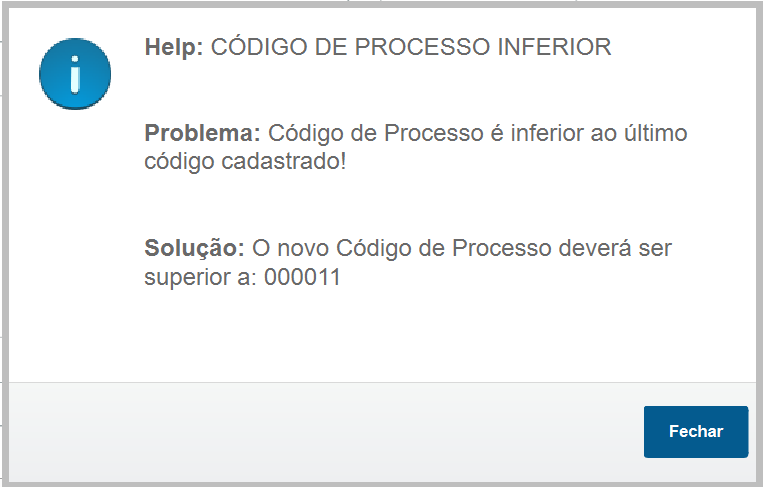This screenshot has height=487, width=763.
Task: Click "Processo" in the solution line
Action: coord(498,248)
